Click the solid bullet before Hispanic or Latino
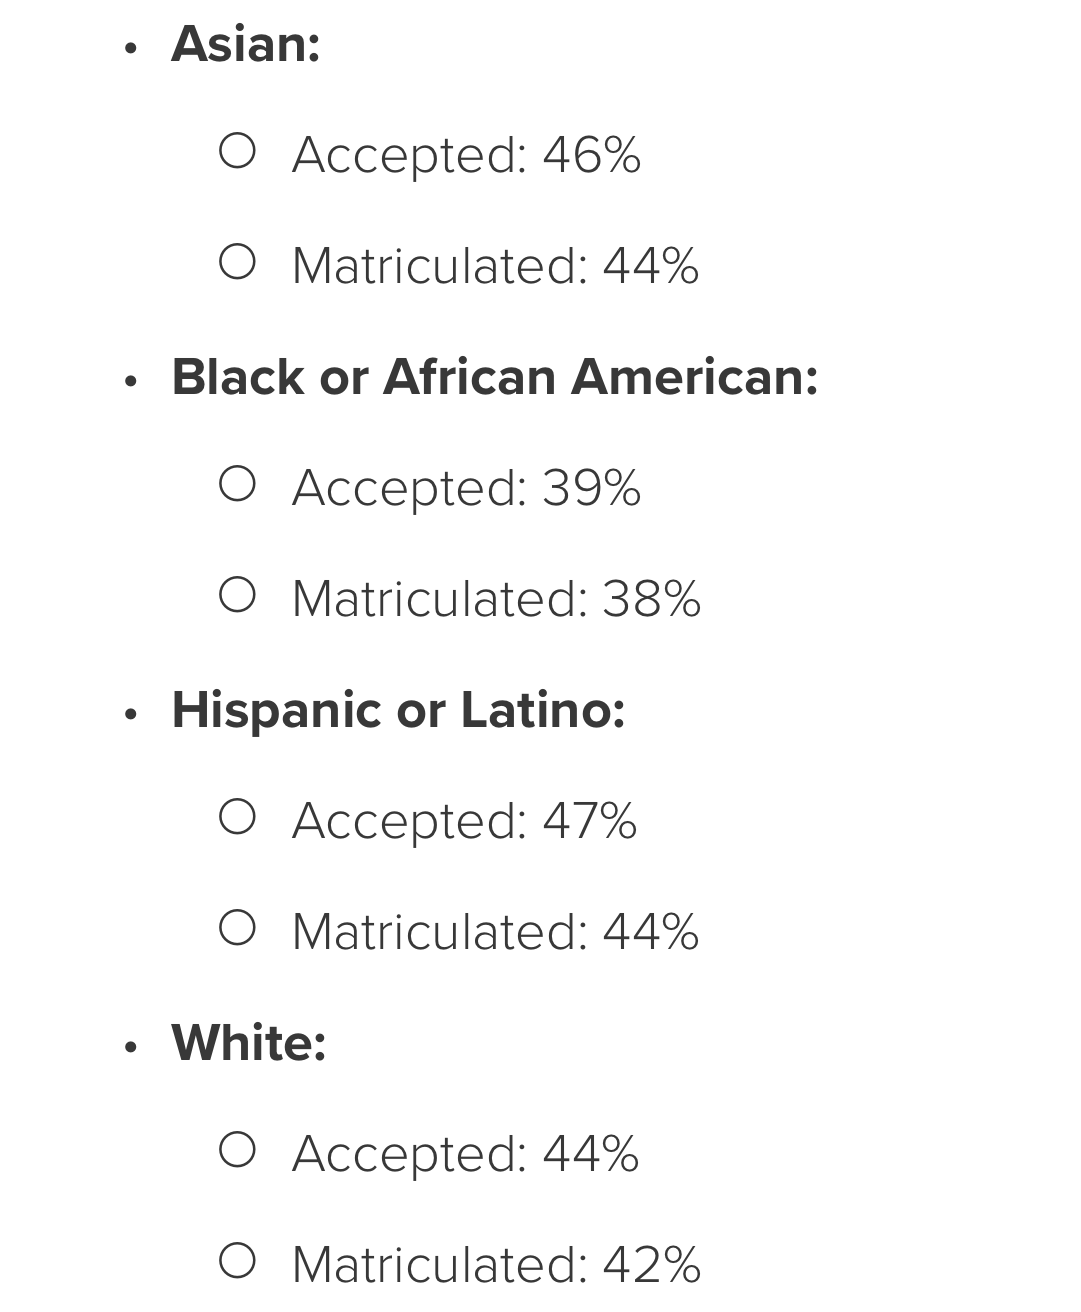The height and width of the screenshot is (1312, 1081). point(130,714)
